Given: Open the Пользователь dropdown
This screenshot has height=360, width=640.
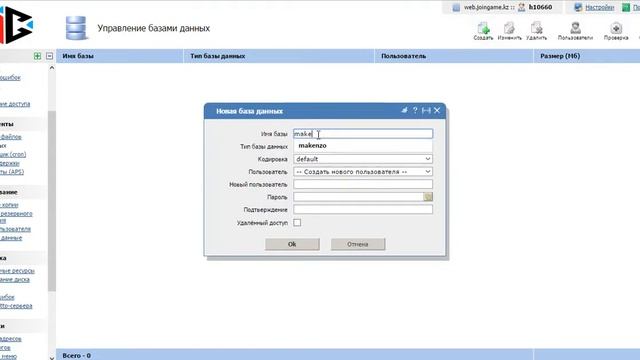Looking at the screenshot, I should pyautogui.click(x=363, y=172).
